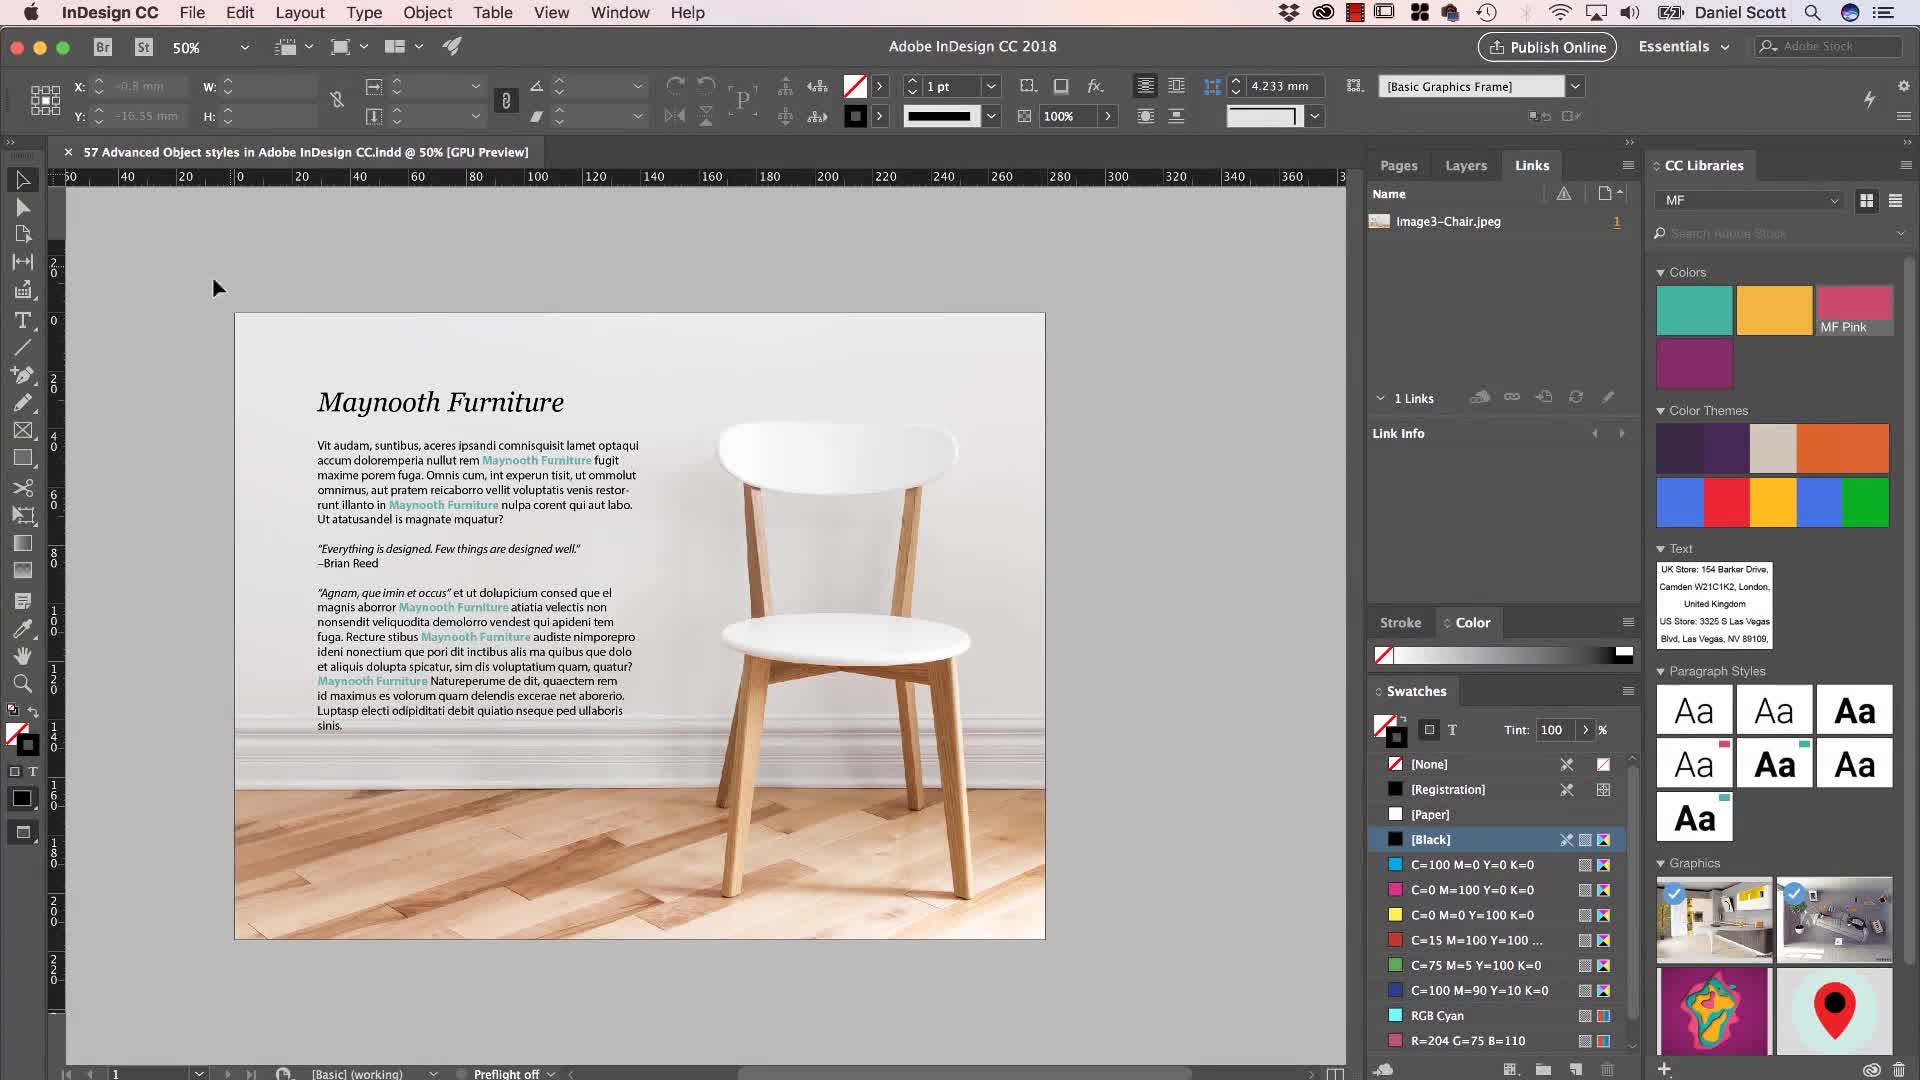1920x1080 pixels.
Task: Click the Tint value field
Action: pos(1554,730)
